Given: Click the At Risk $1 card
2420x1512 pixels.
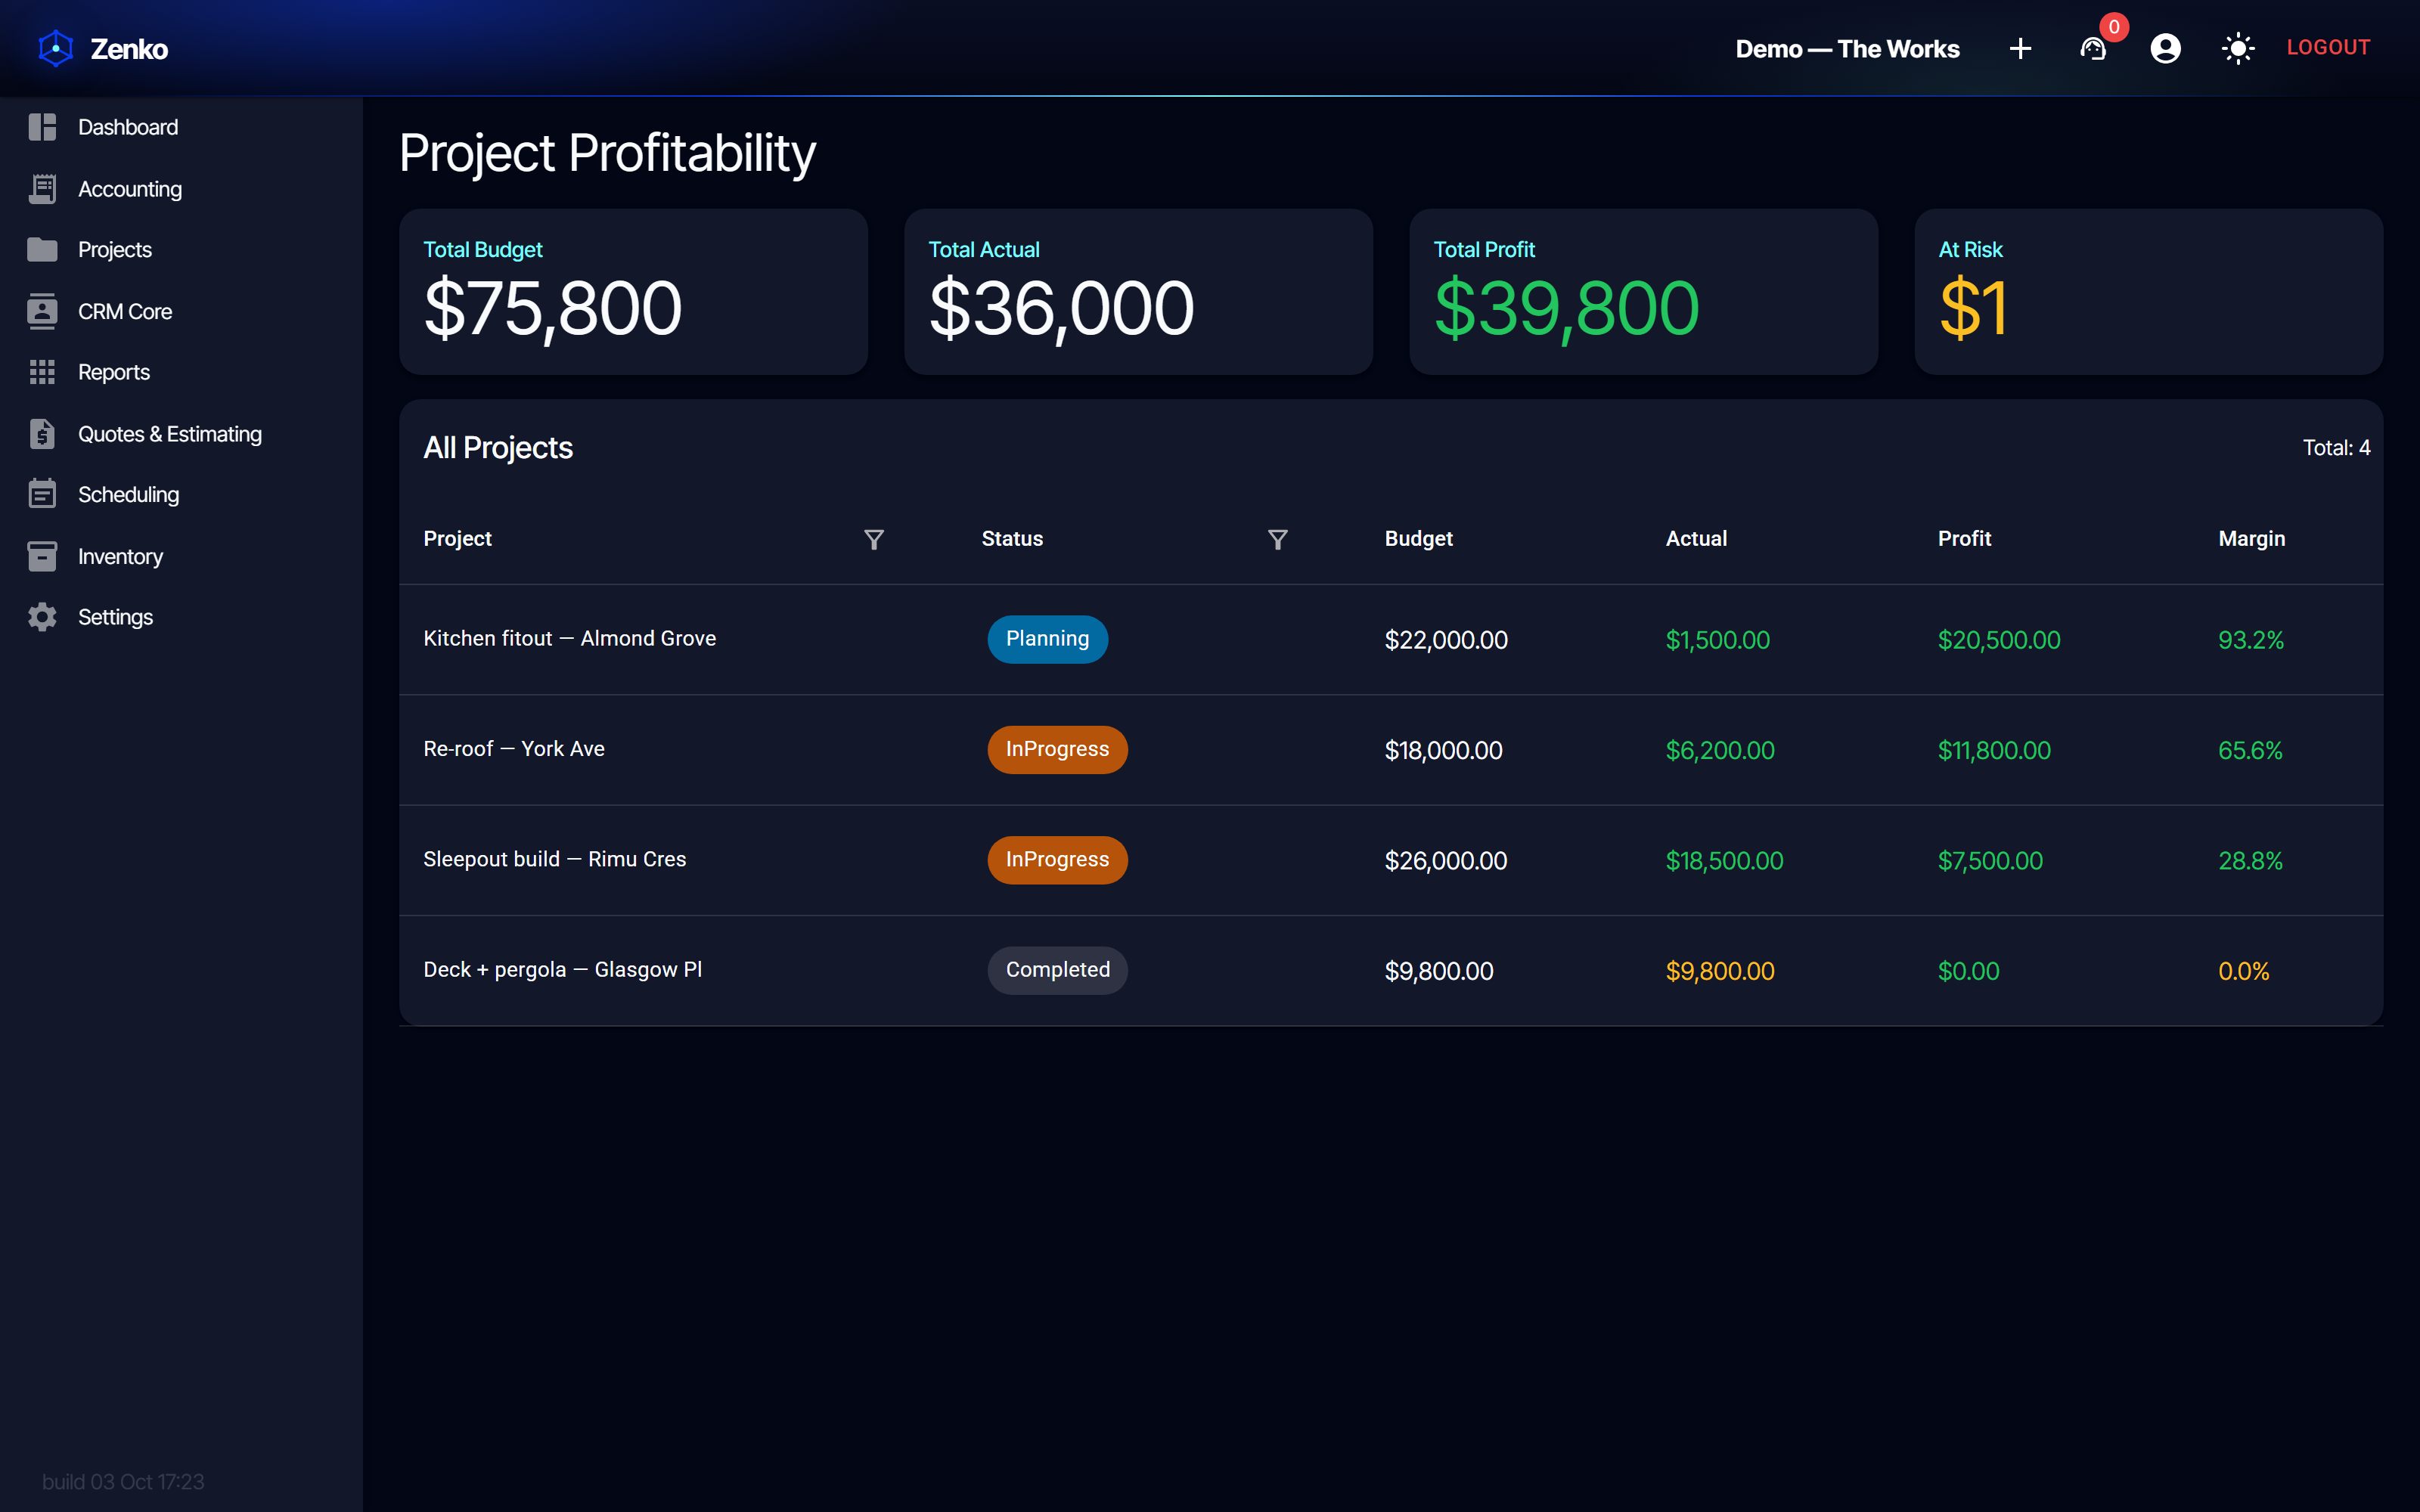Looking at the screenshot, I should pos(2148,292).
